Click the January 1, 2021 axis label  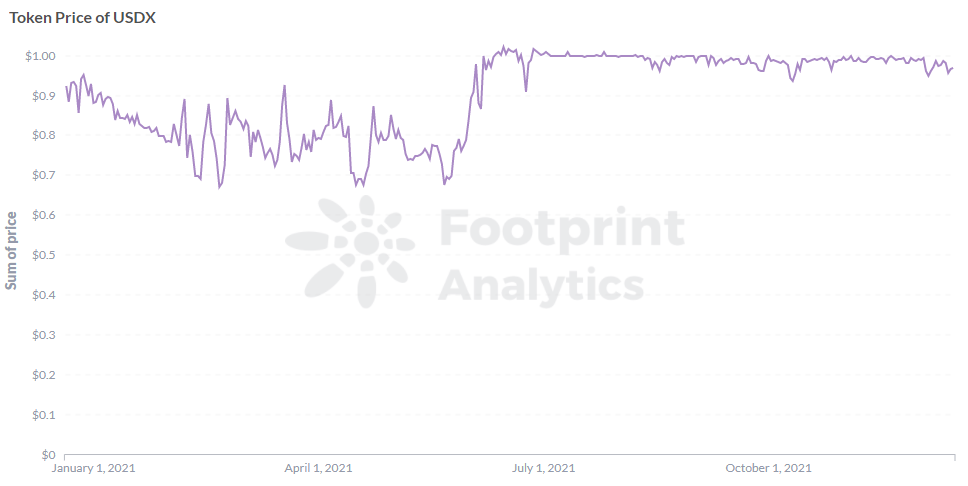pos(93,468)
